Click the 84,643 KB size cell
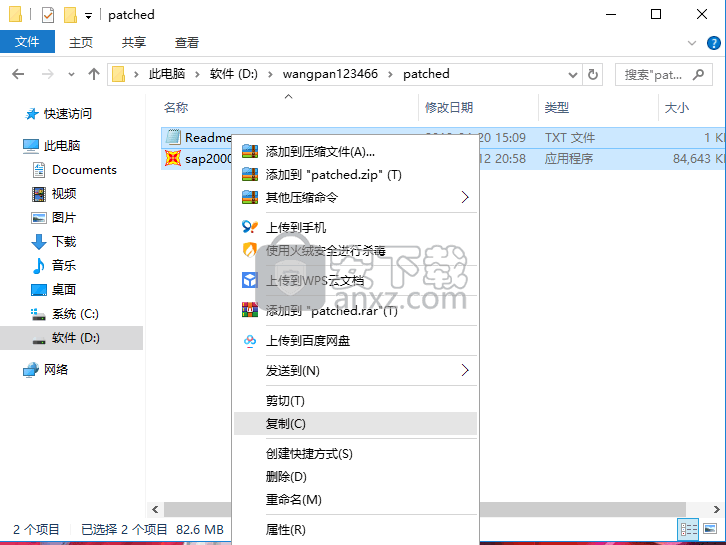Image resolution: width=726 pixels, height=545 pixels. point(699,159)
